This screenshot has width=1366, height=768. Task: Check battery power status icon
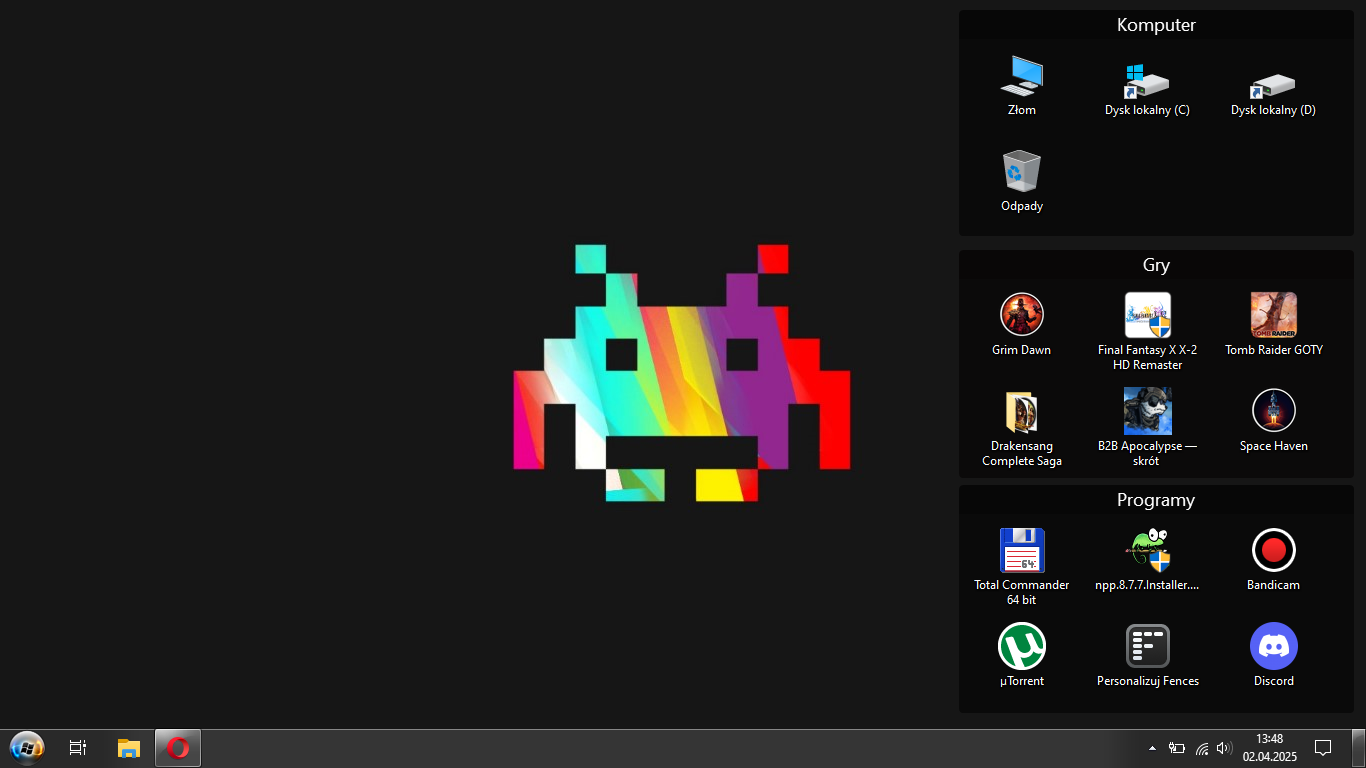coord(1177,748)
